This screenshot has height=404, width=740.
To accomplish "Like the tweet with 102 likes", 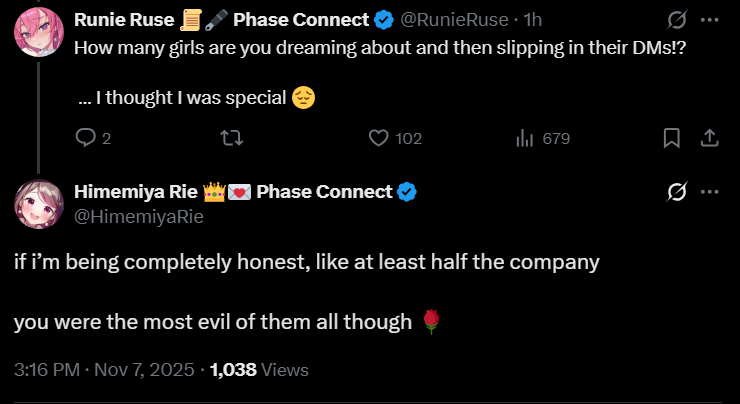I will [379, 138].
